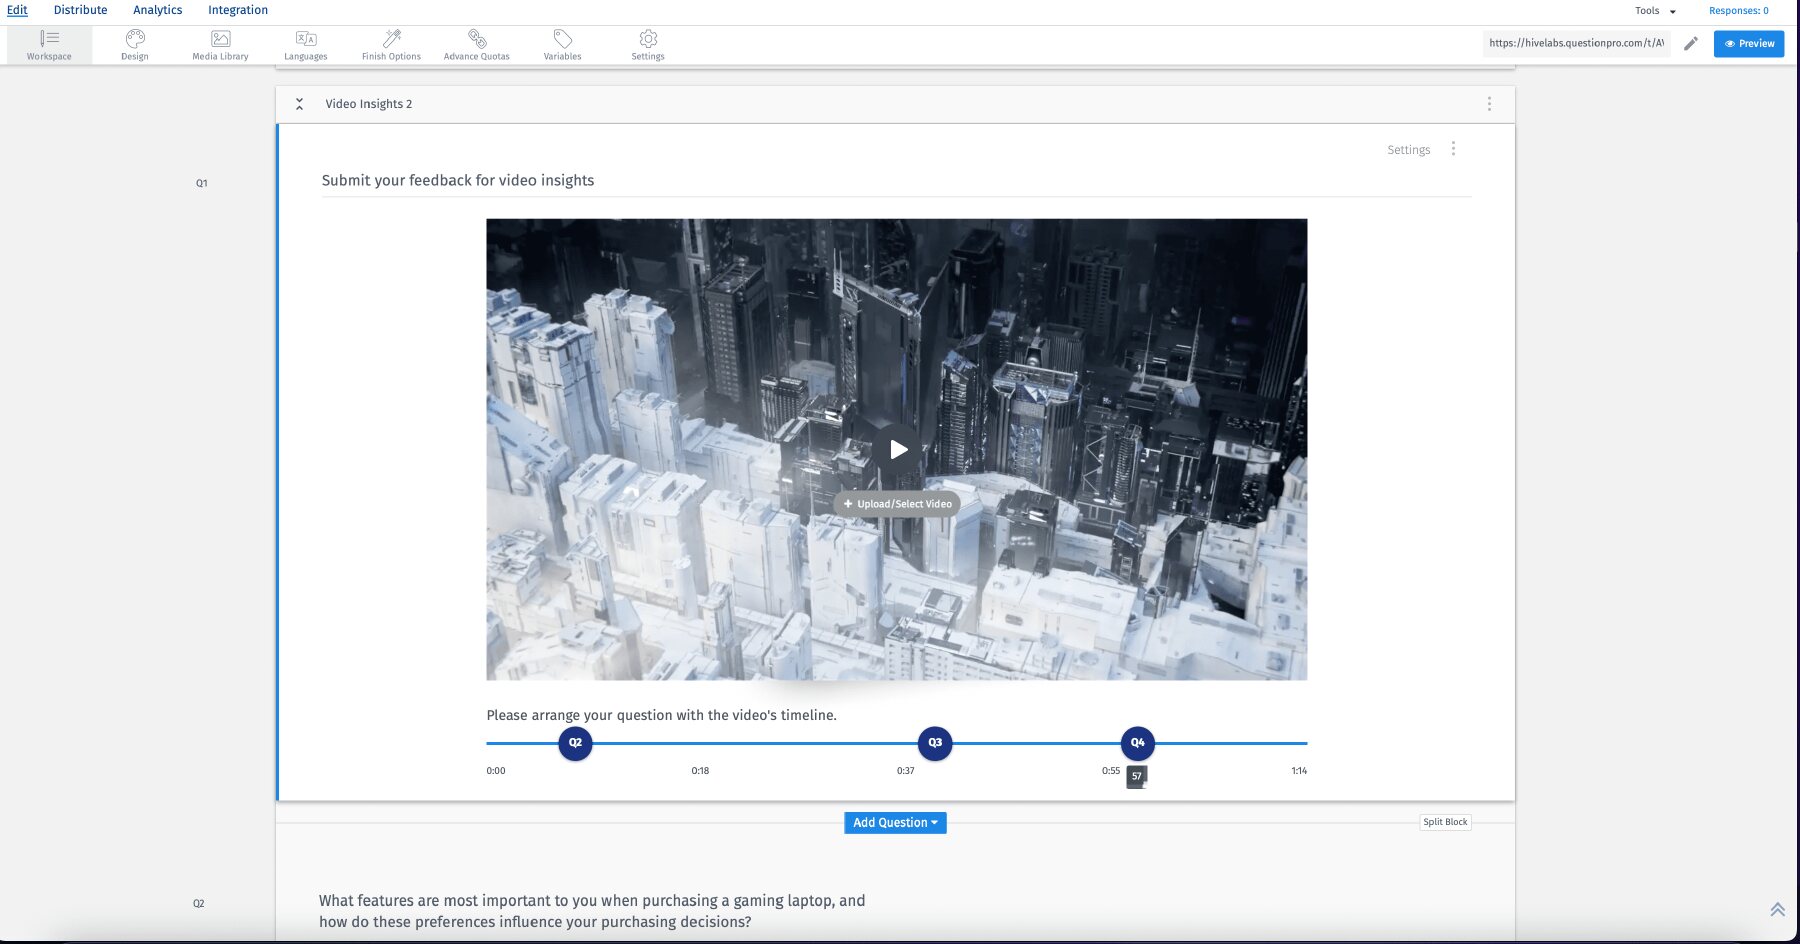Viewport: 1800px width, 944px height.
Task: Collapse the page using the bottom-right chevron
Action: pyautogui.click(x=1779, y=910)
